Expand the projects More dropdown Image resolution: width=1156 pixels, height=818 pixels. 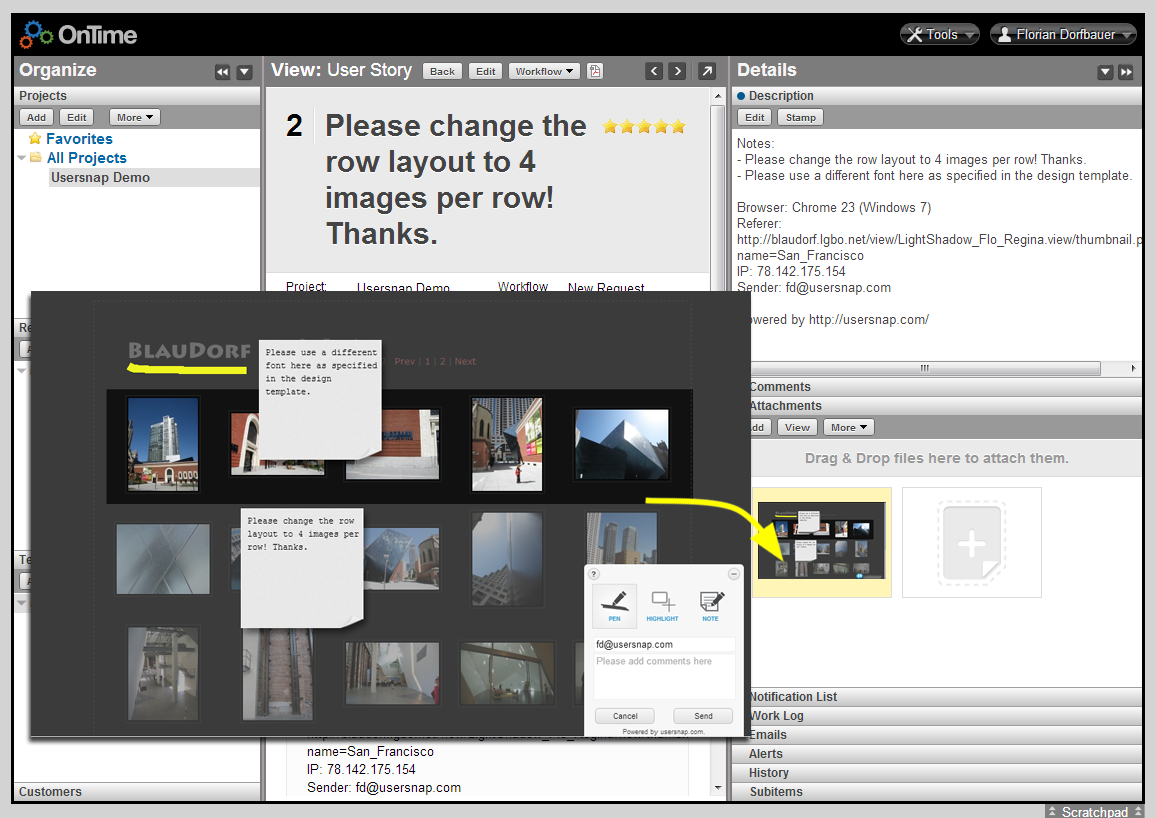[135, 117]
